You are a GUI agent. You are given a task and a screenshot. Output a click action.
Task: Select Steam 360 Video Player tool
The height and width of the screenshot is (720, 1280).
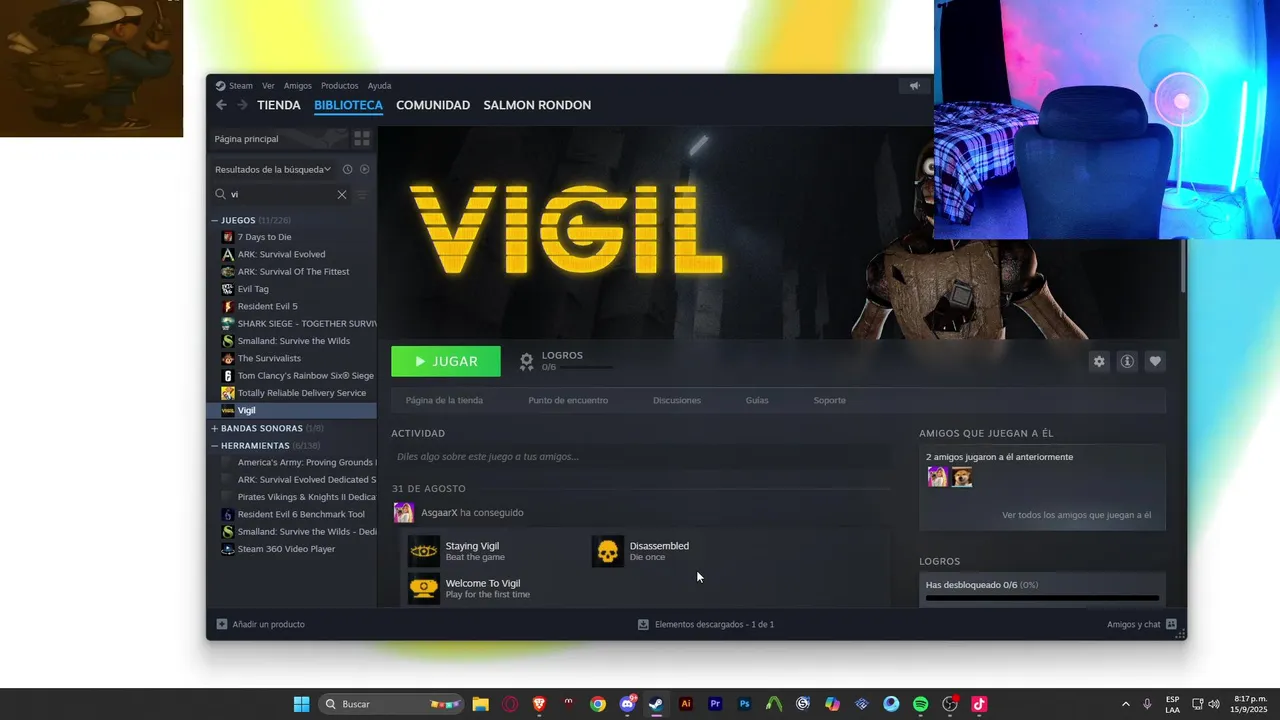coord(286,549)
